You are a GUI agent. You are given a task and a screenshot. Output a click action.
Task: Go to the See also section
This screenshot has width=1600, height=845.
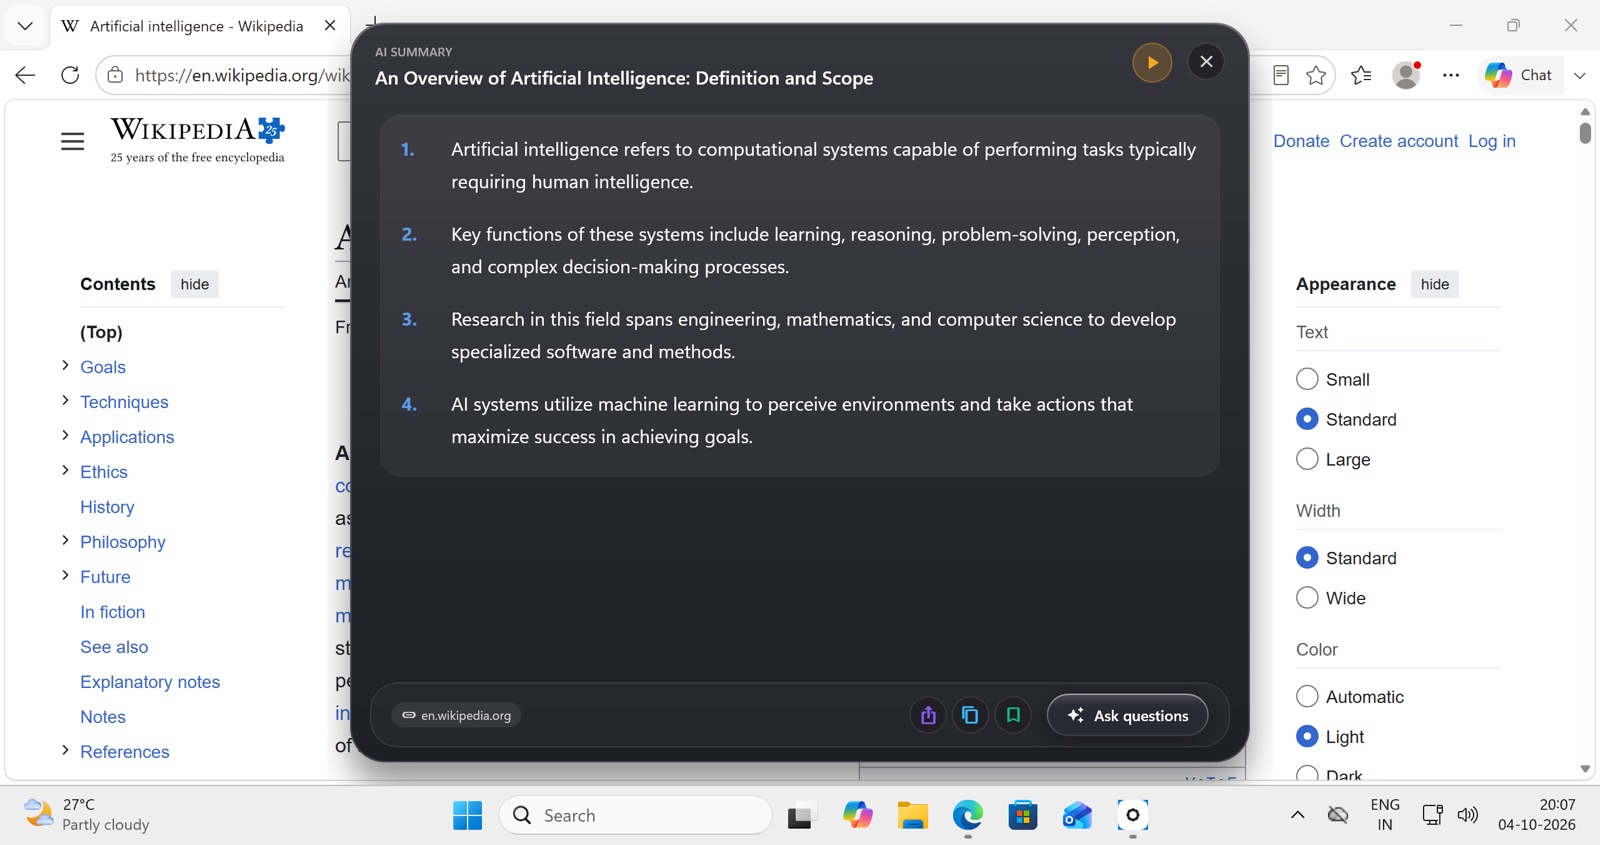(114, 647)
